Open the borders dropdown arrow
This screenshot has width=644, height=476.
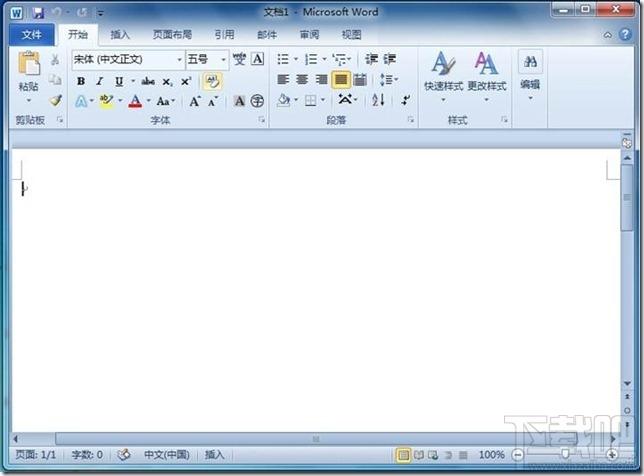(x=323, y=100)
